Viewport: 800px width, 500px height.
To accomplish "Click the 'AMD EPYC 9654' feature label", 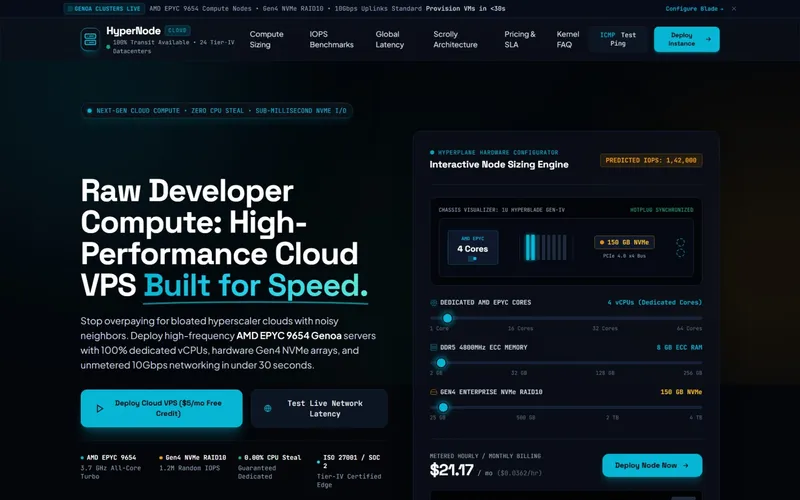I will click(x=111, y=458).
